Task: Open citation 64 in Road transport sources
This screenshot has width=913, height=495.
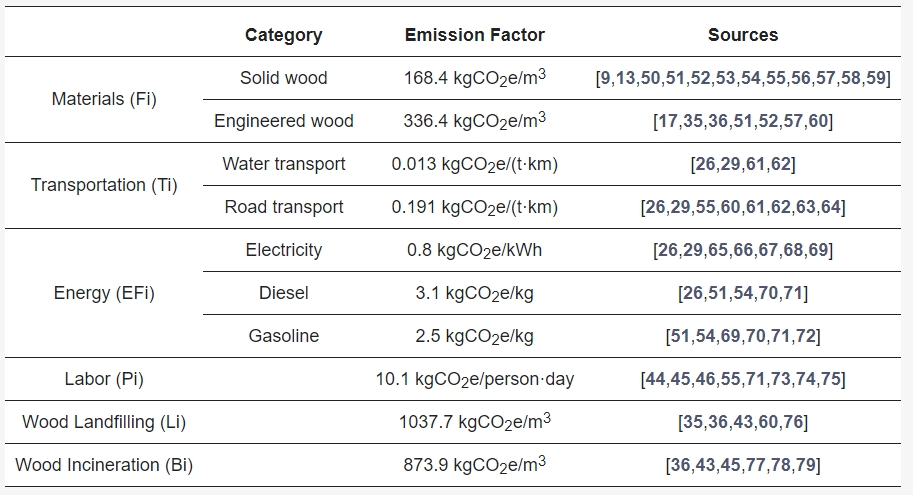Action: pos(831,207)
